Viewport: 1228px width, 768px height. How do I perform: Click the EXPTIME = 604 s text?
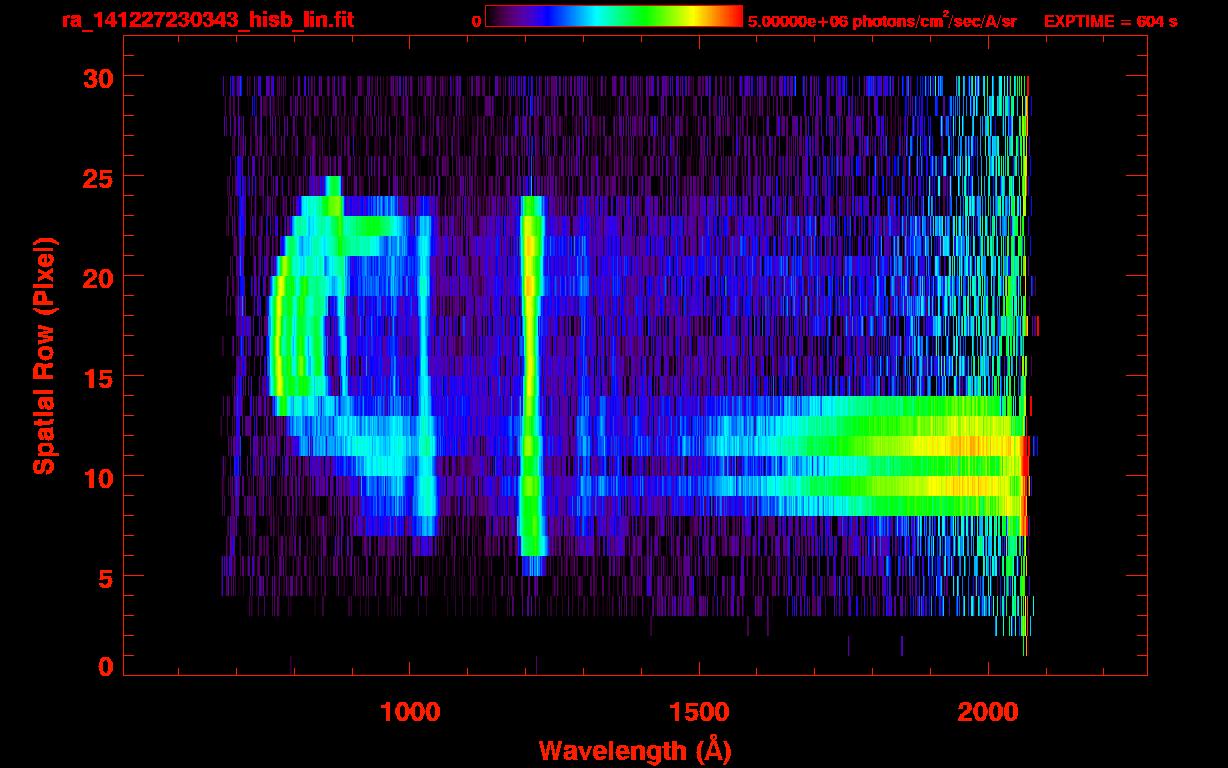click(x=1110, y=21)
